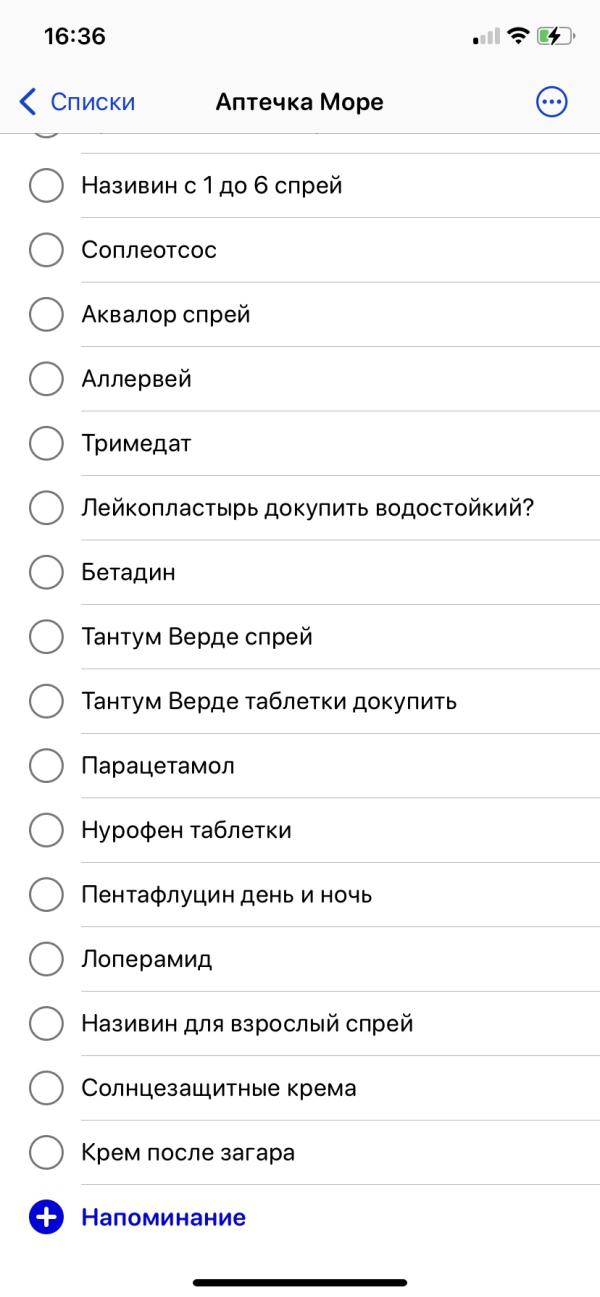600x1297 pixels.
Task: Check the battery status icon
Action: pyautogui.click(x=556, y=37)
